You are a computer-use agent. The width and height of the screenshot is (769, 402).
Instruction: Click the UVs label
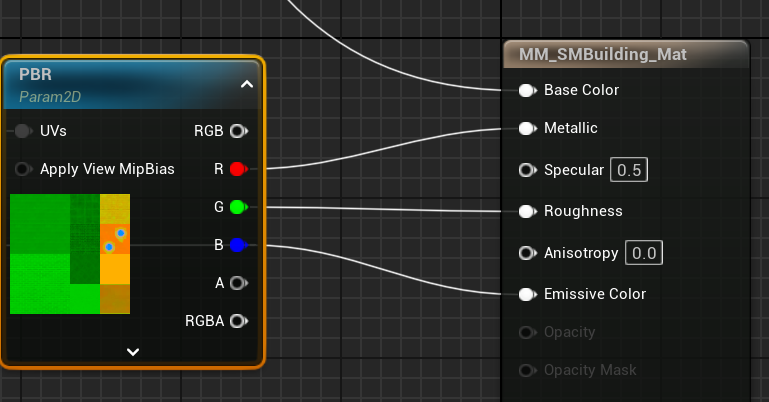point(53,131)
